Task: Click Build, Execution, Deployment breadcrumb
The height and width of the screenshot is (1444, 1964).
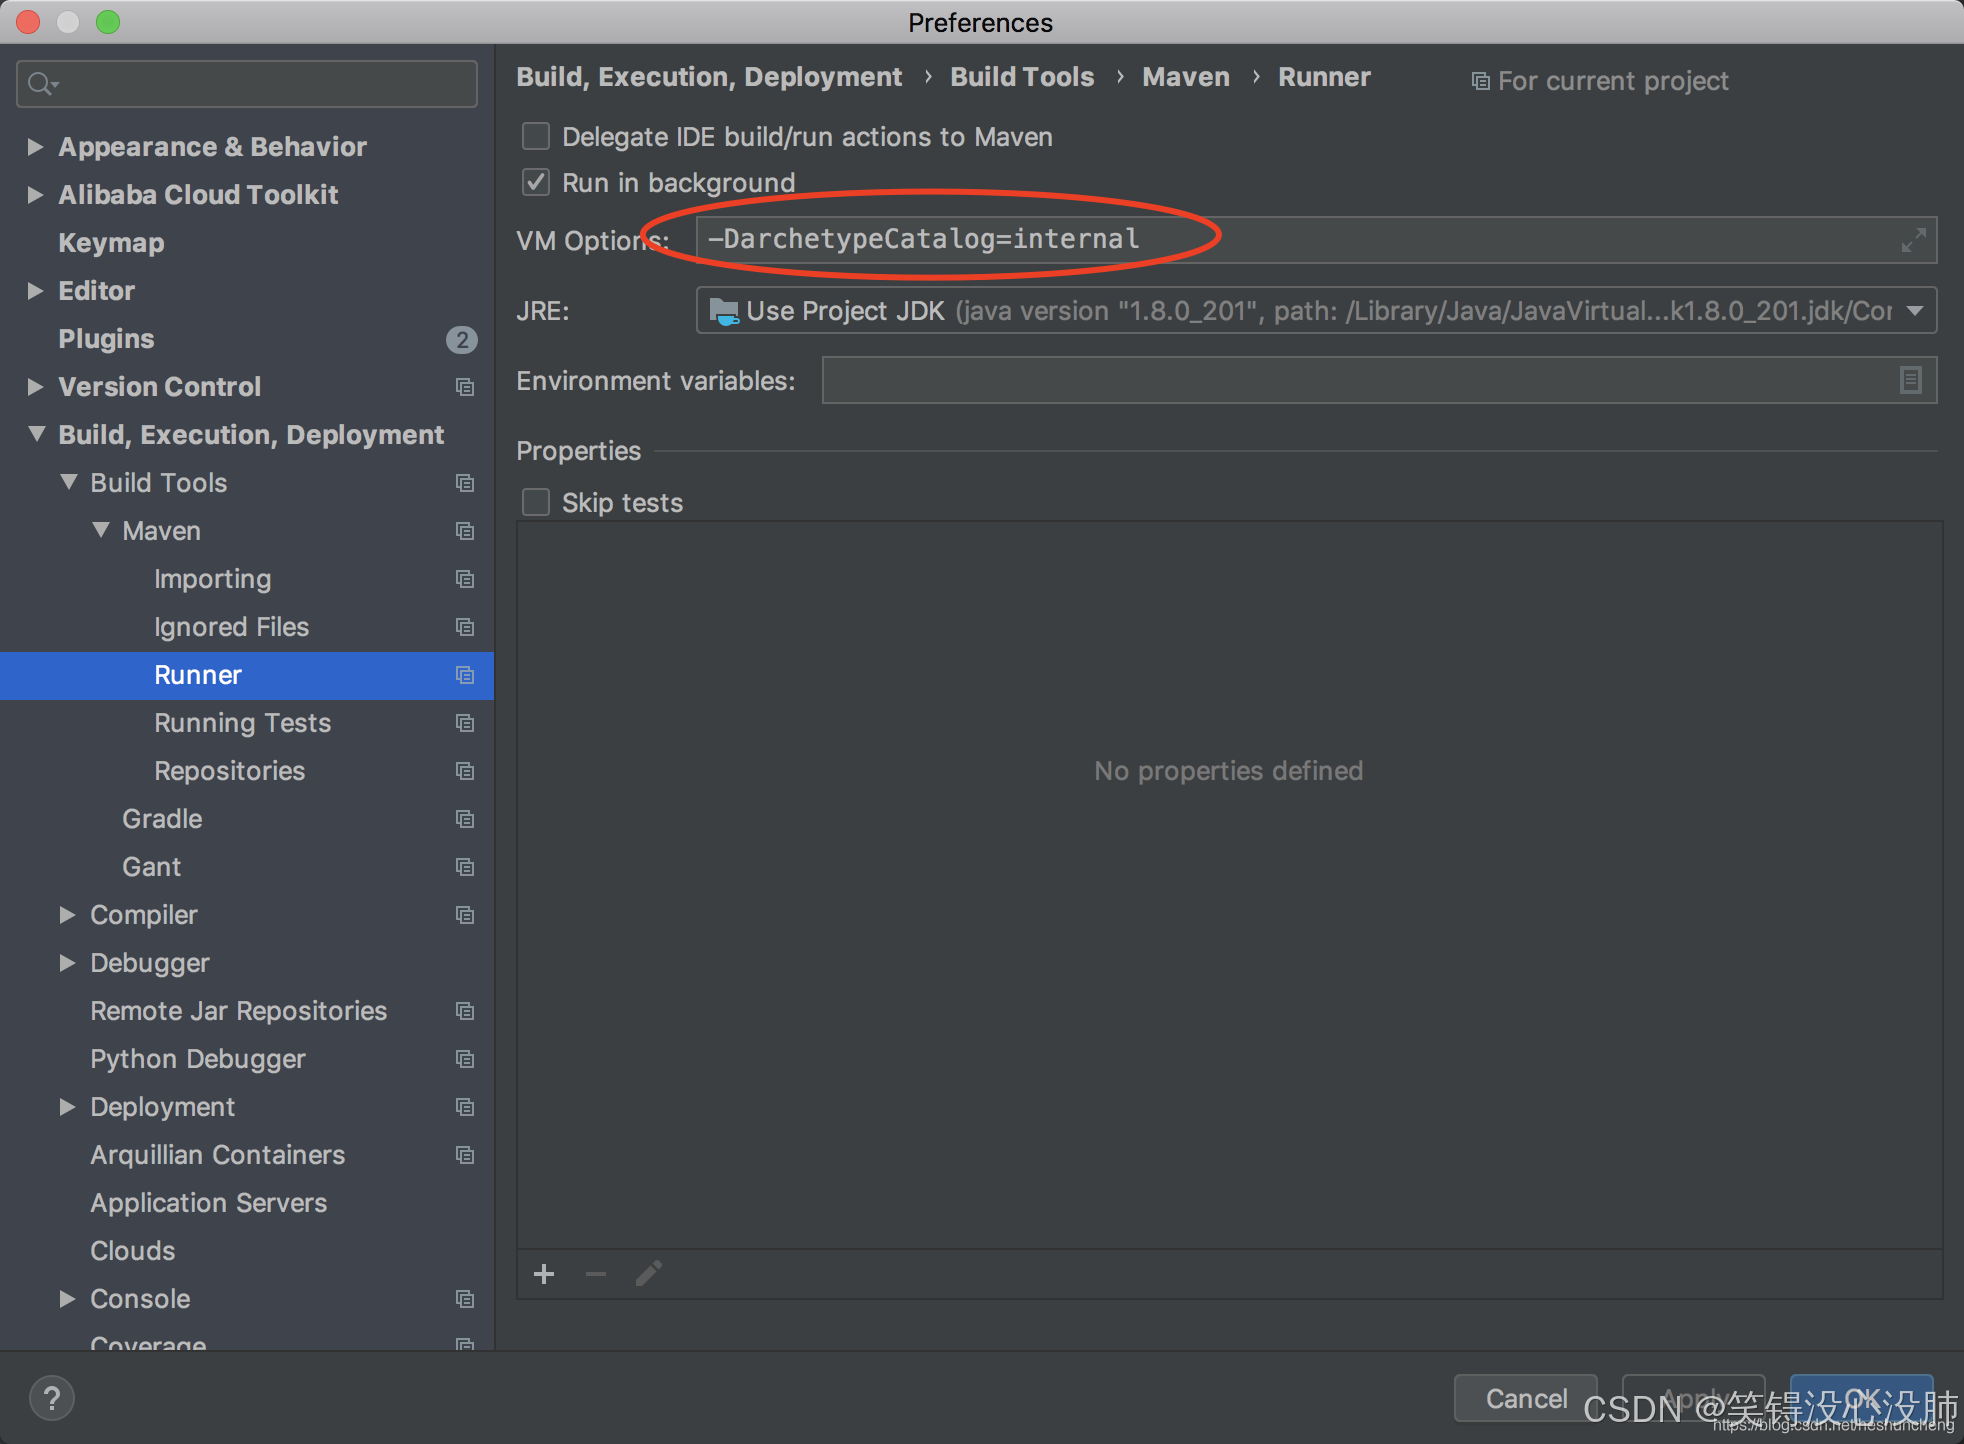Action: click(709, 77)
